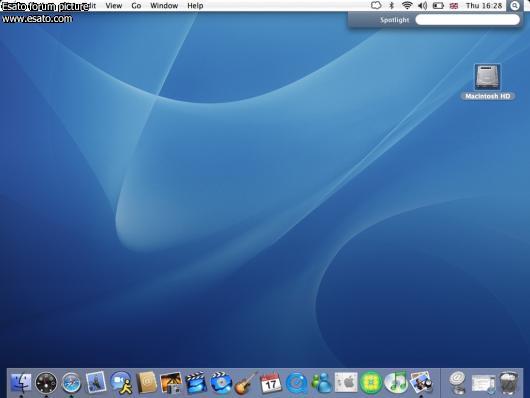Screen dimensions: 530x398
Task: Open the Help menu
Action: coord(195,5)
